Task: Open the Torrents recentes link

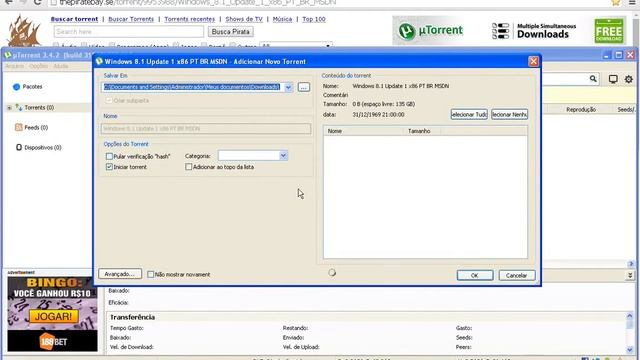Action: 189,19
